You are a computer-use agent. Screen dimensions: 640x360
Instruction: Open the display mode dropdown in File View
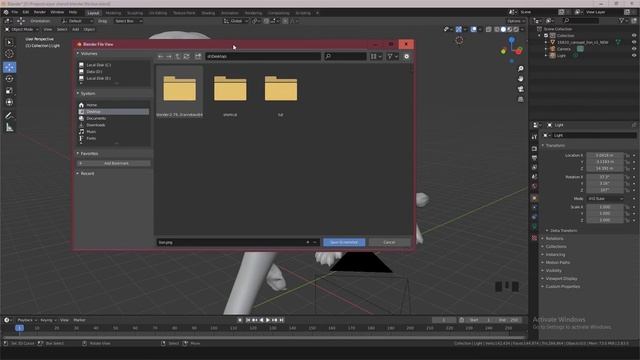(376, 56)
